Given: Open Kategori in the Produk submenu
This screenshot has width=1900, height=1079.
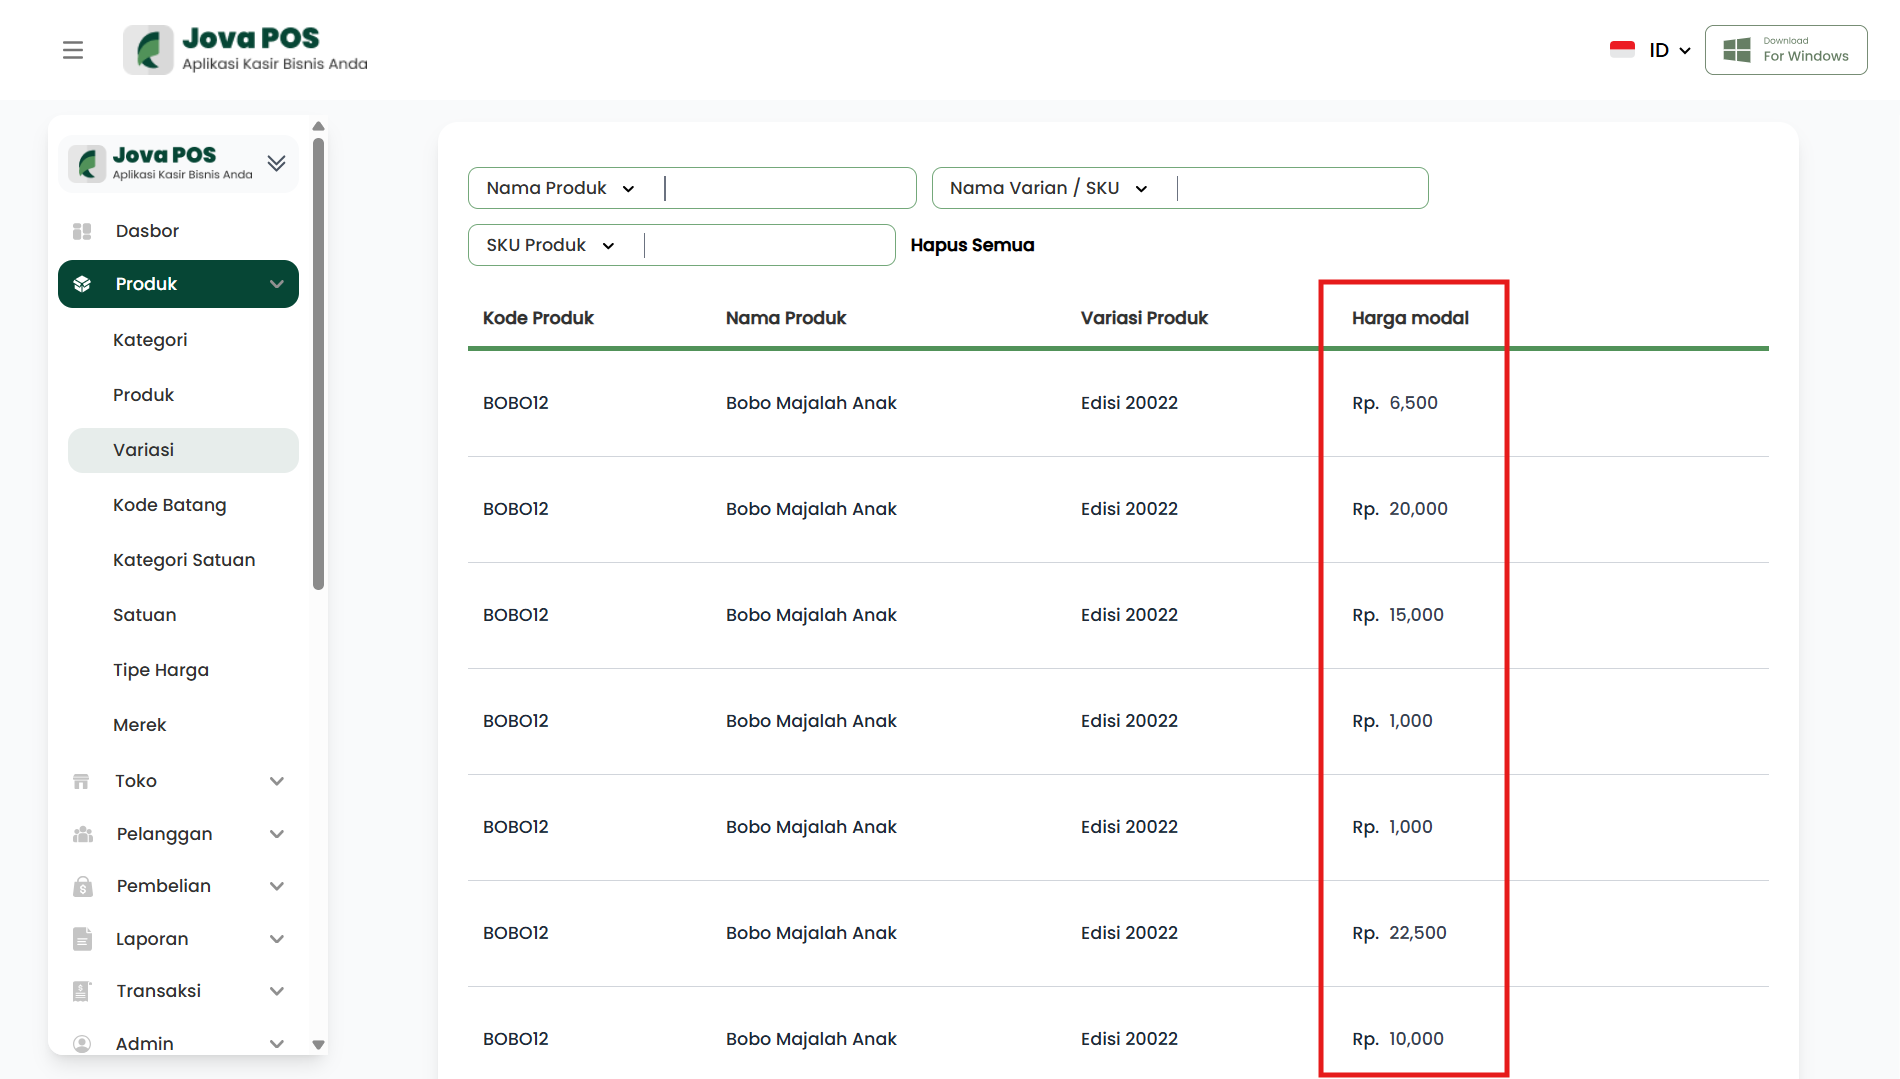Looking at the screenshot, I should (150, 340).
